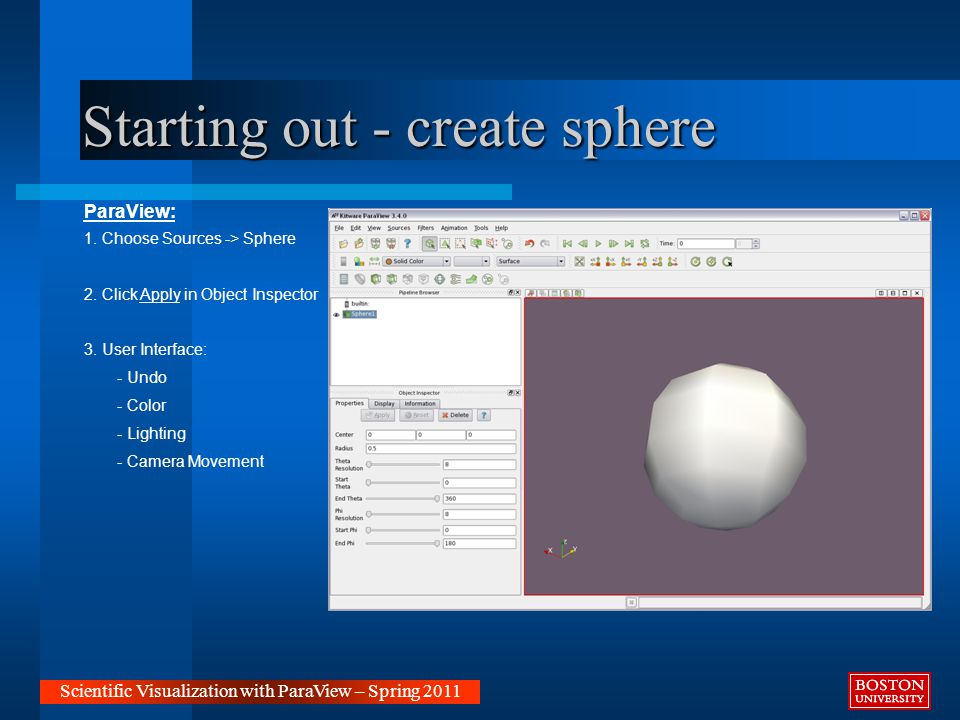Viewport: 960px width, 720px height.
Task: Select the highlighted Interact mode icon
Action: 430,244
